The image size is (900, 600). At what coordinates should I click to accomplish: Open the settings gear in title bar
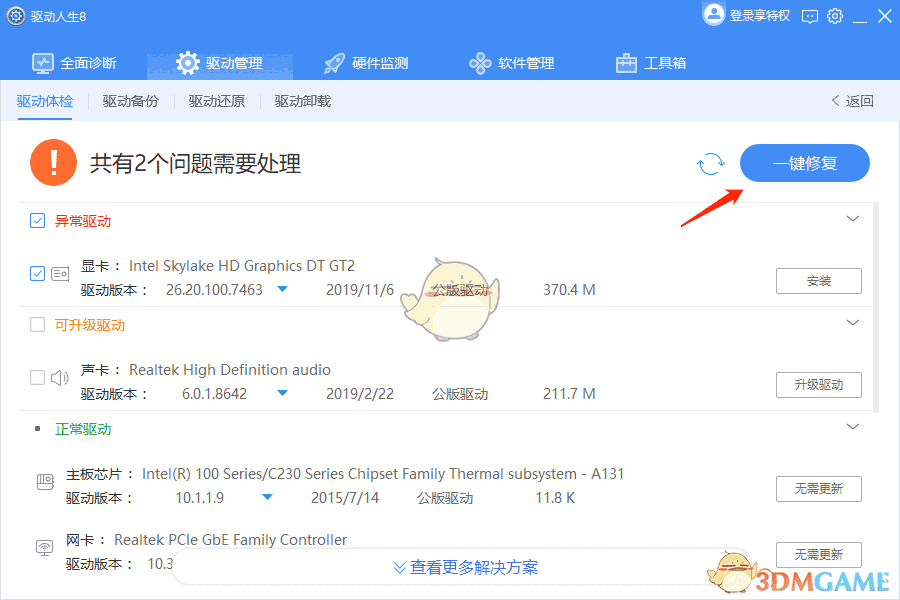tap(835, 16)
